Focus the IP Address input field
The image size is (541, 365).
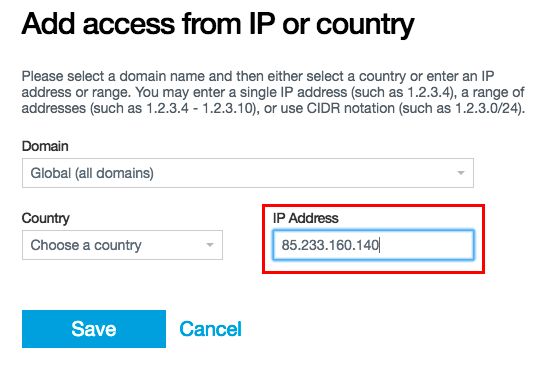click(373, 245)
